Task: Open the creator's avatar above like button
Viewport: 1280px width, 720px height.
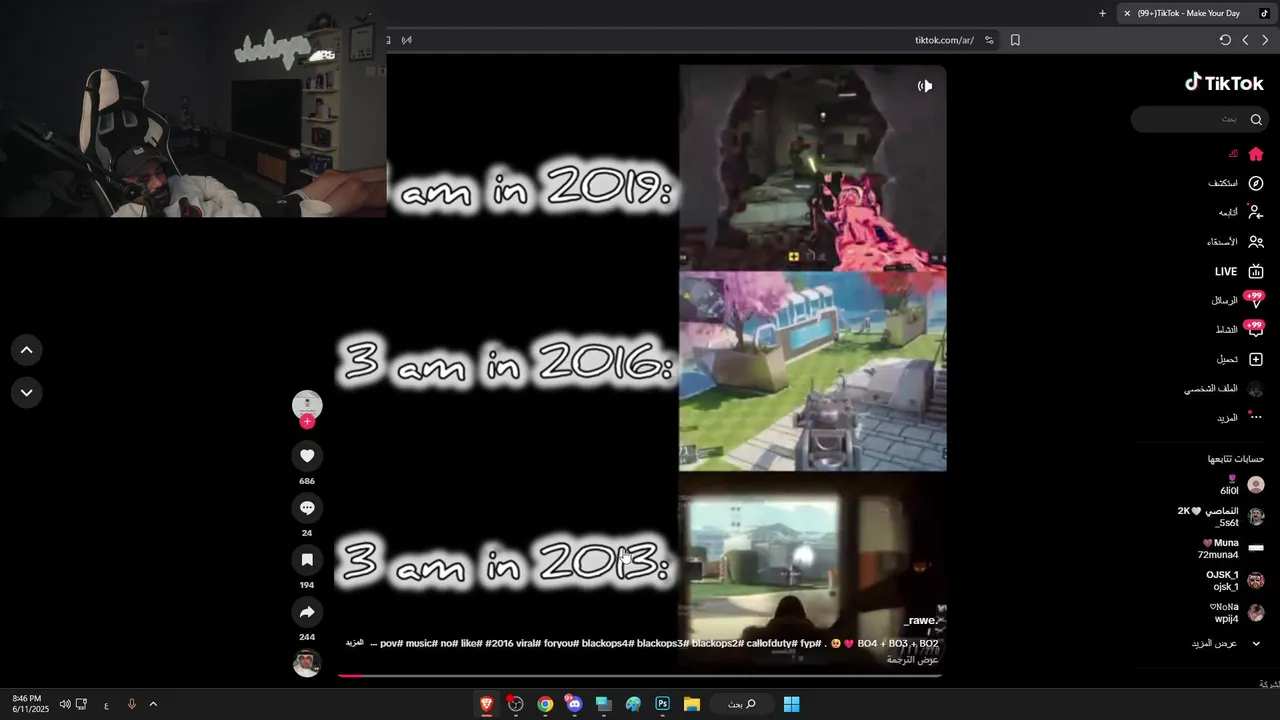Action: (307, 404)
